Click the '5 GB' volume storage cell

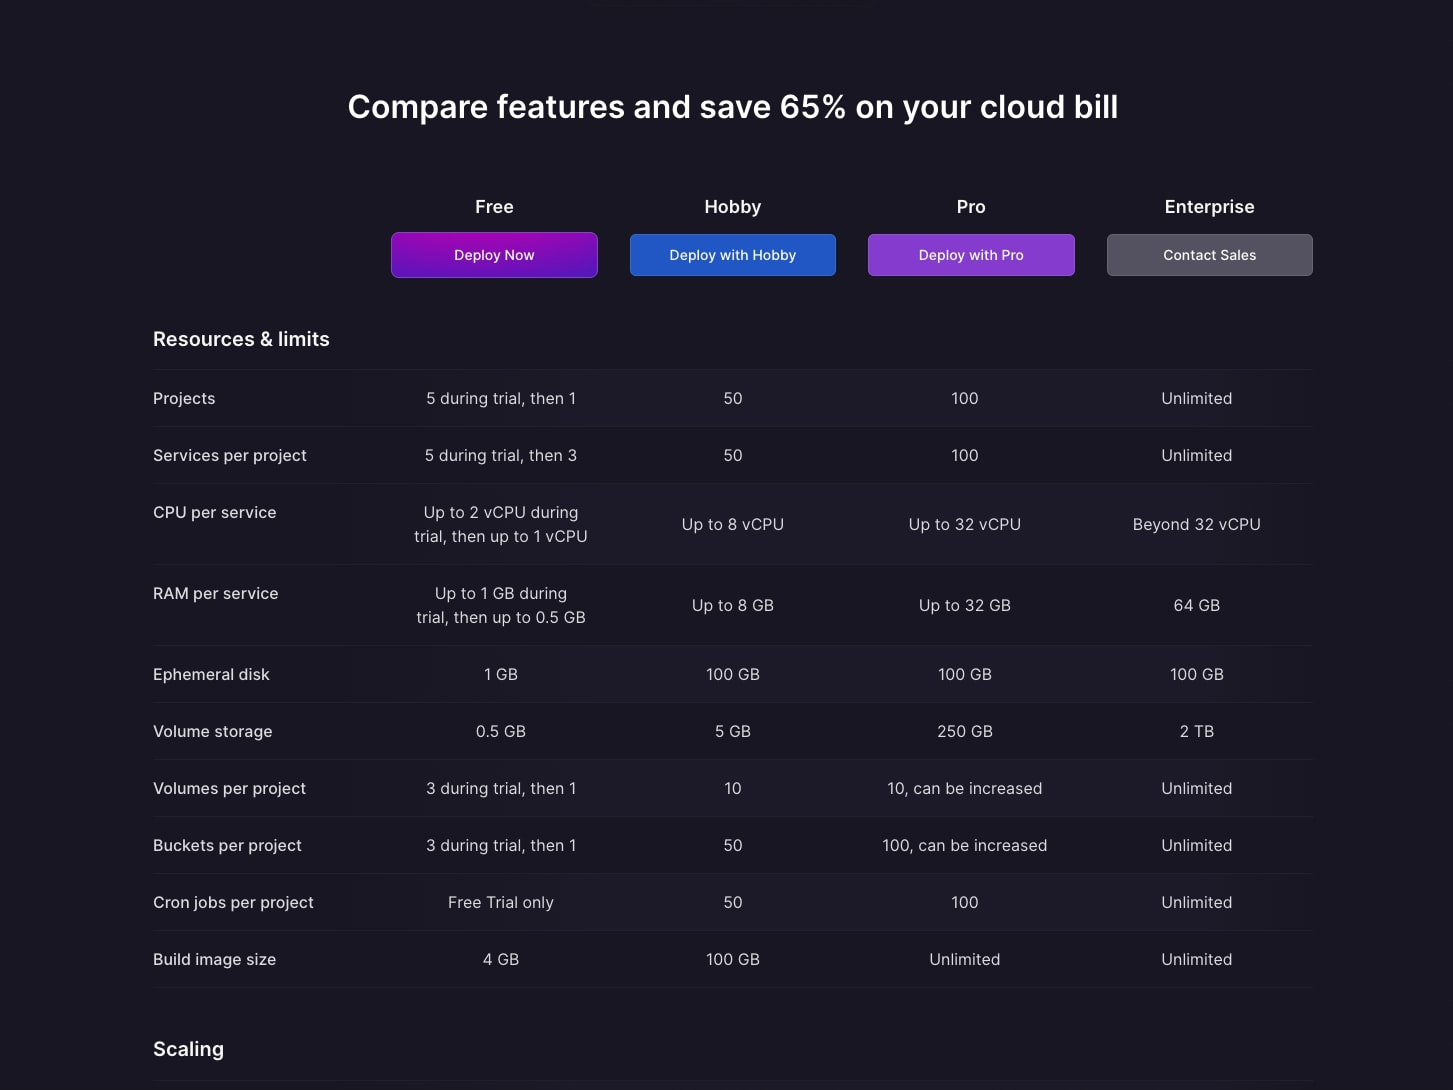tap(733, 731)
